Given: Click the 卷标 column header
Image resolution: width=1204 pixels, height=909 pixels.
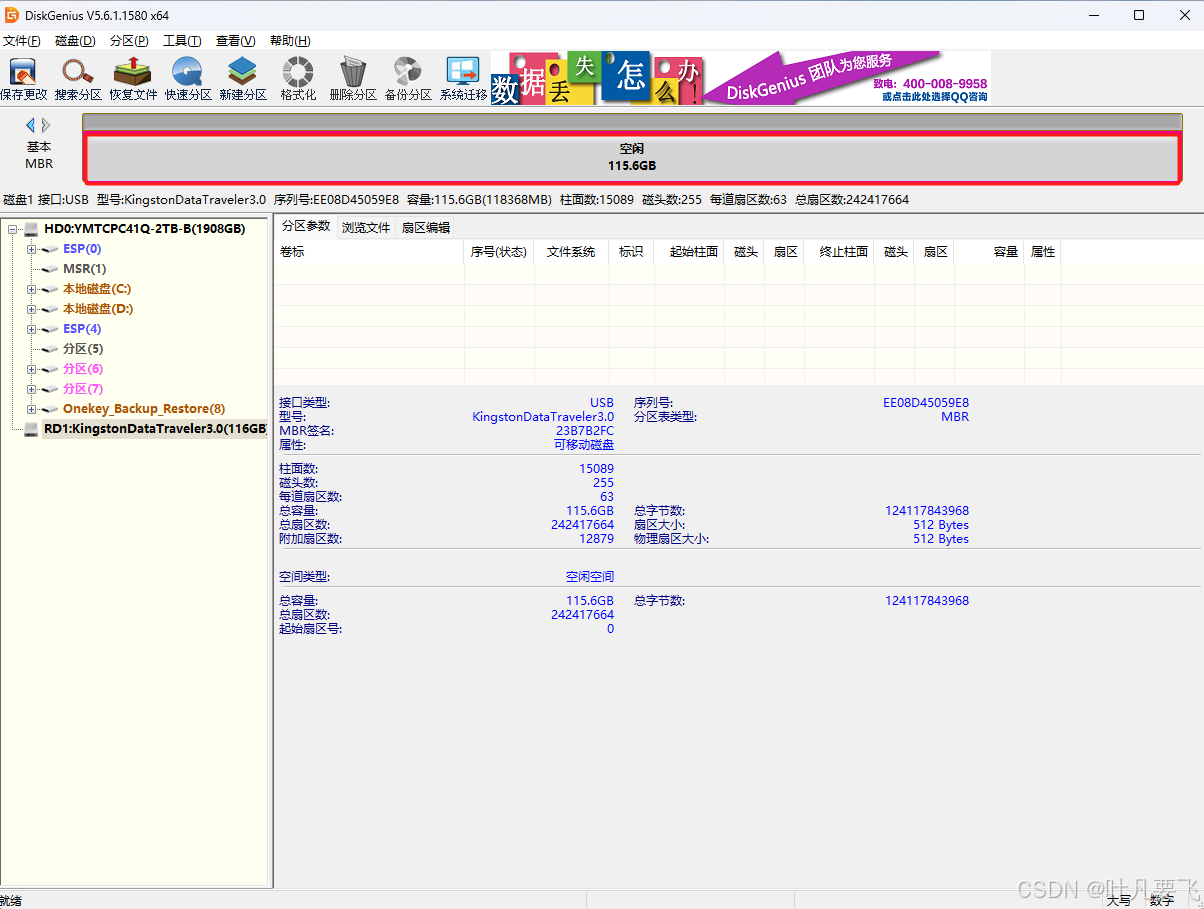Looking at the screenshot, I should [369, 252].
